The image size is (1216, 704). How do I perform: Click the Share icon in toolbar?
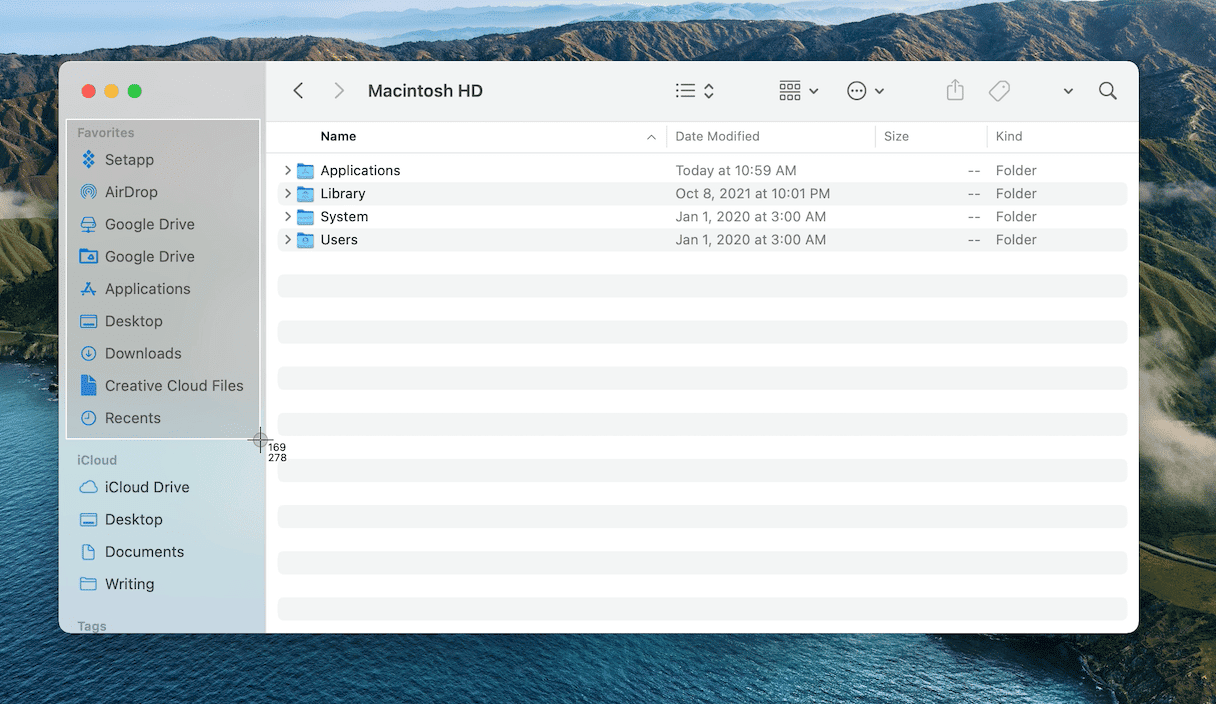(955, 91)
